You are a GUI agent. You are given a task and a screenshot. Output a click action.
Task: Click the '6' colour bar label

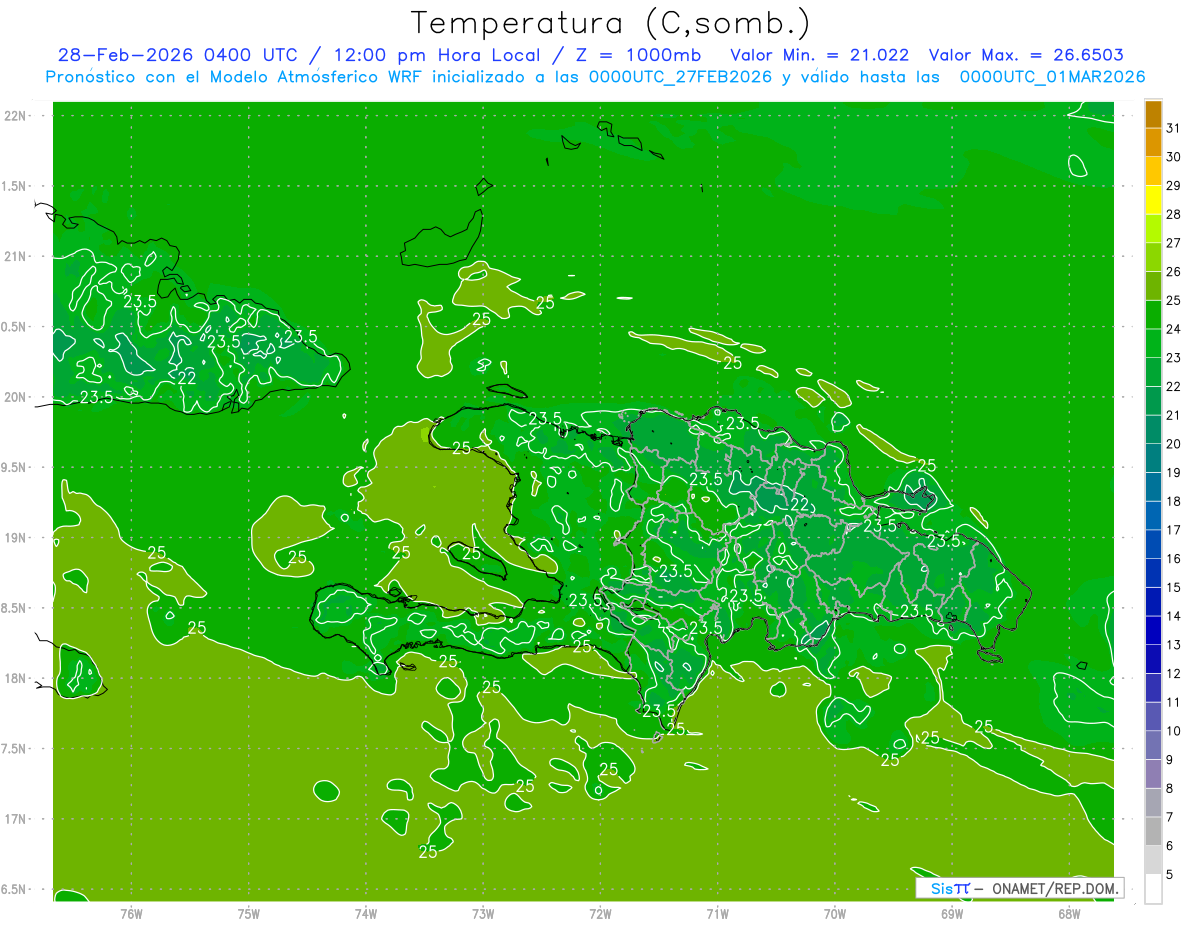point(1170,846)
